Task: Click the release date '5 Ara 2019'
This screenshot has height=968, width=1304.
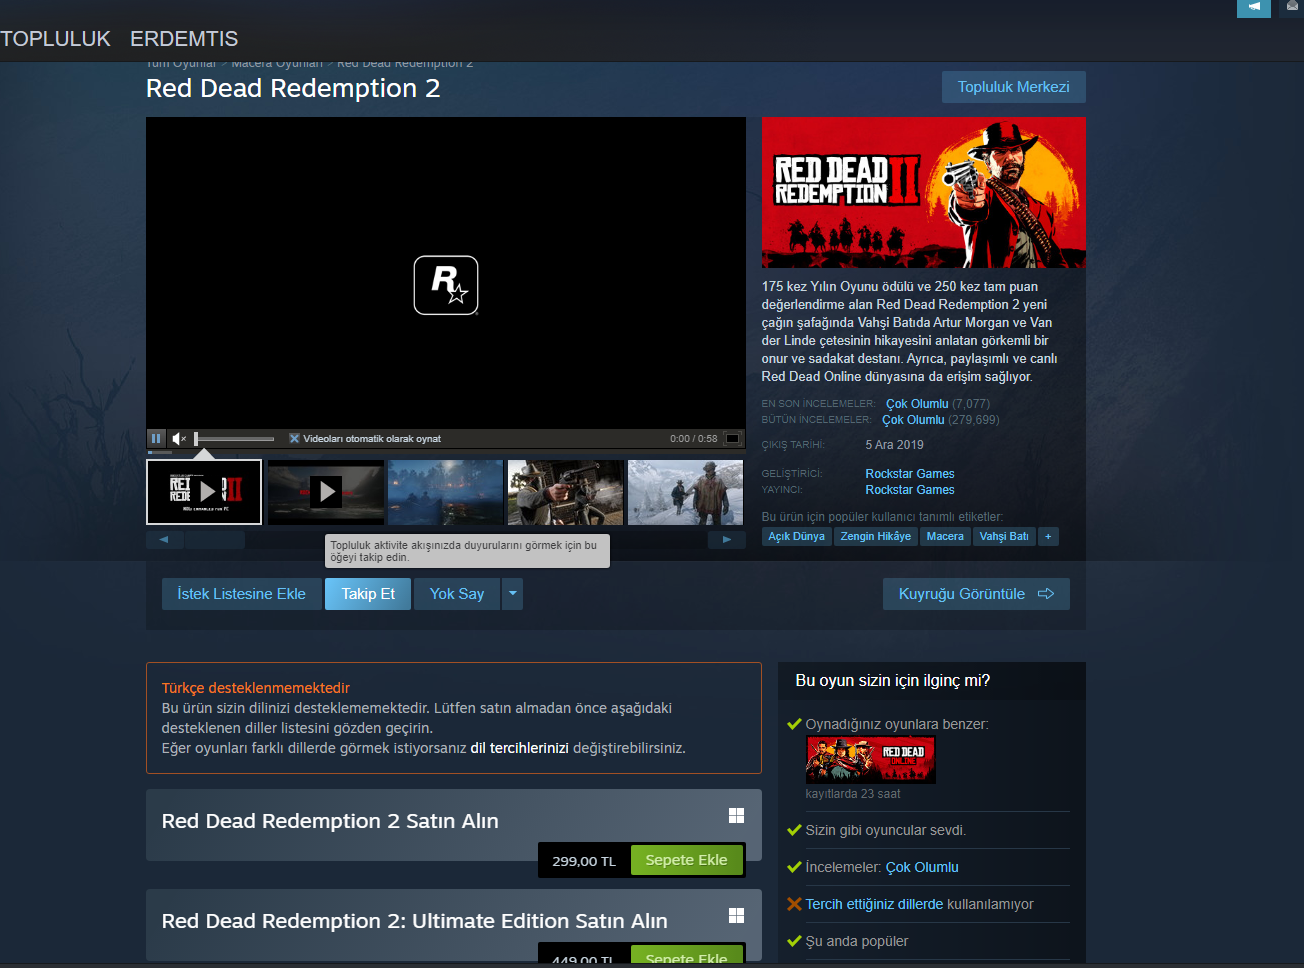Action: click(x=894, y=445)
